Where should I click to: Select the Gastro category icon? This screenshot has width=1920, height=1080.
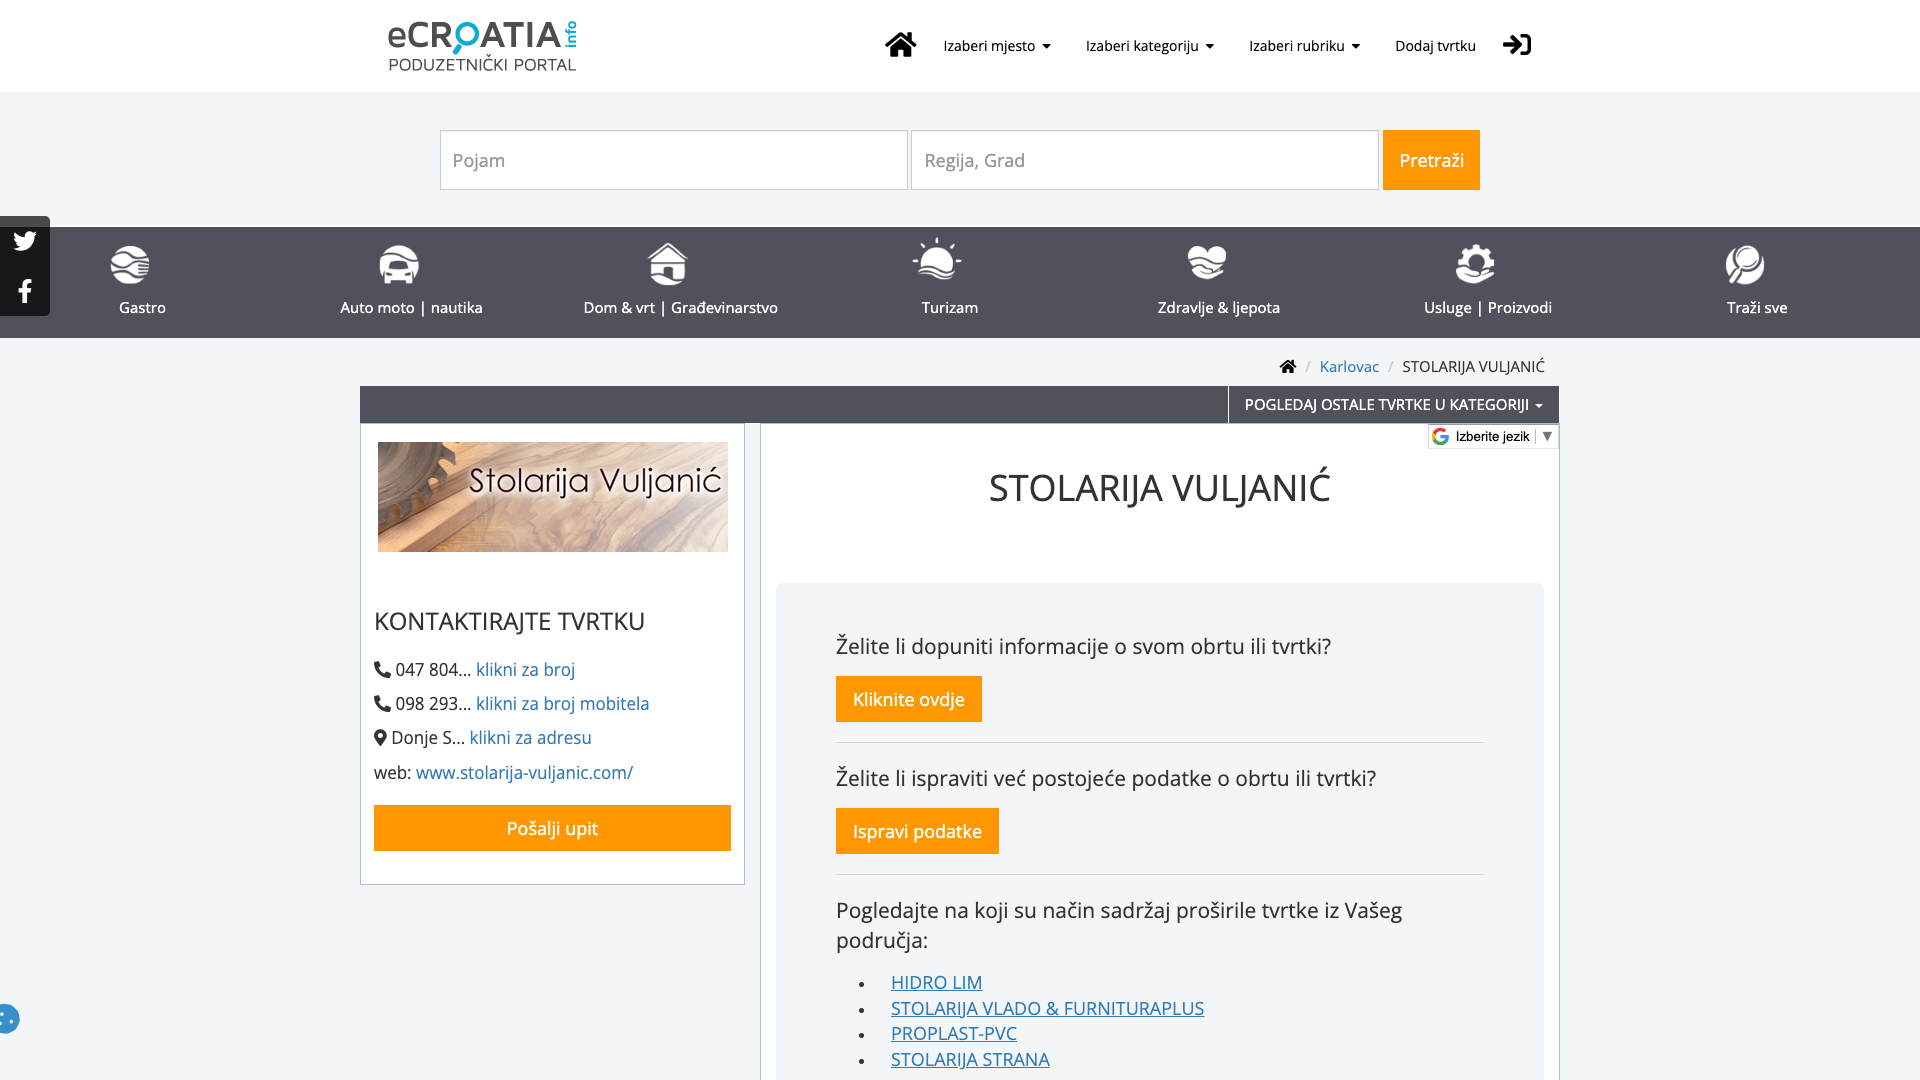(x=130, y=265)
